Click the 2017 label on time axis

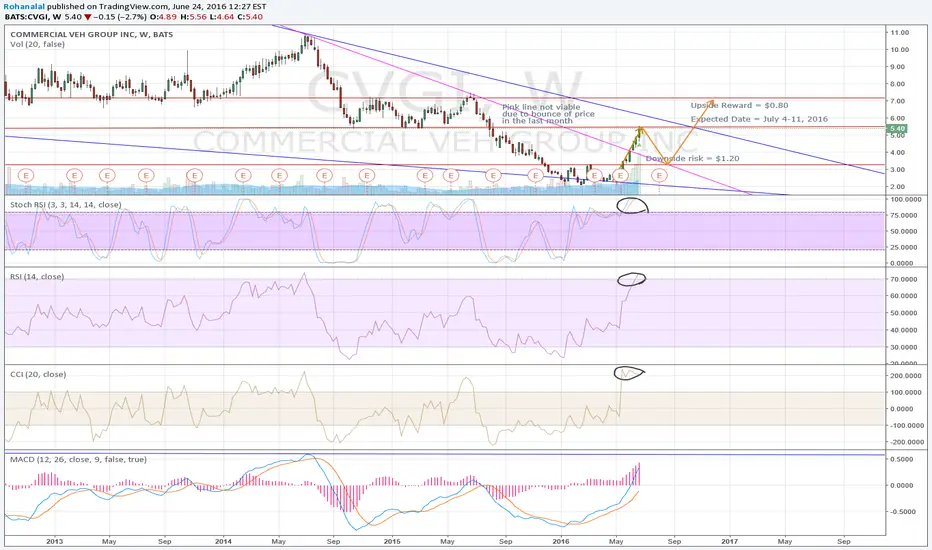tap(729, 541)
